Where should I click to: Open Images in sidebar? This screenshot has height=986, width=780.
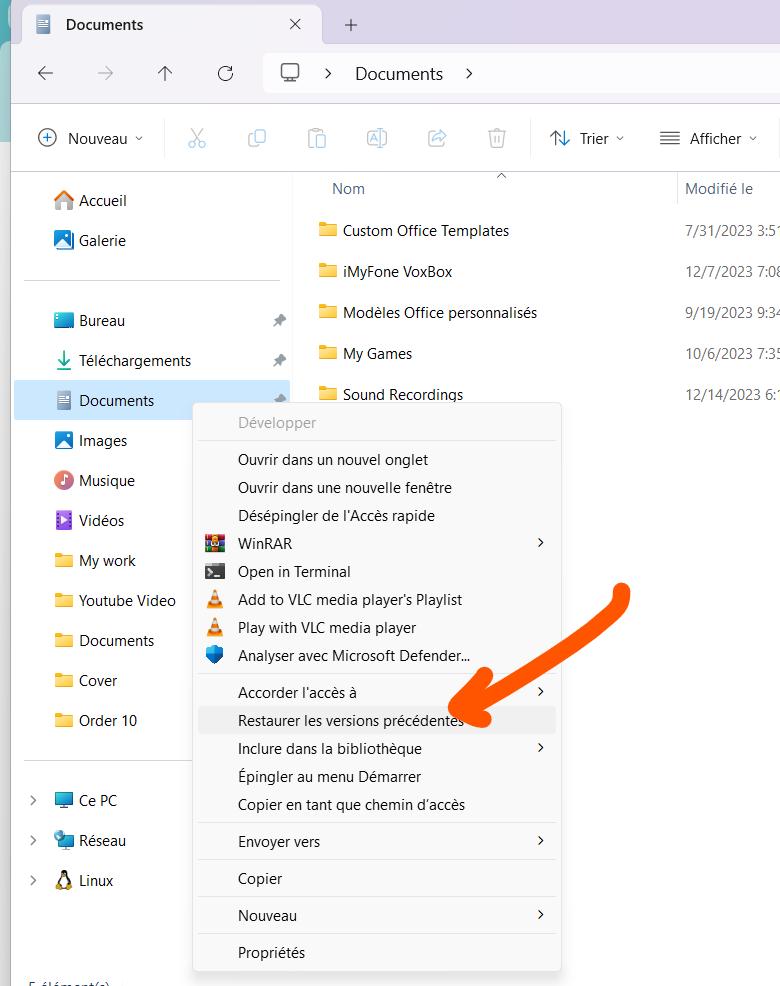tap(91, 441)
